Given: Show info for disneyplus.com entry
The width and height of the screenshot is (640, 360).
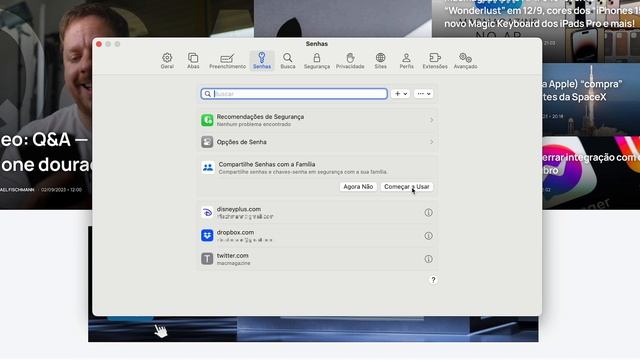Looking at the screenshot, I should tap(428, 213).
